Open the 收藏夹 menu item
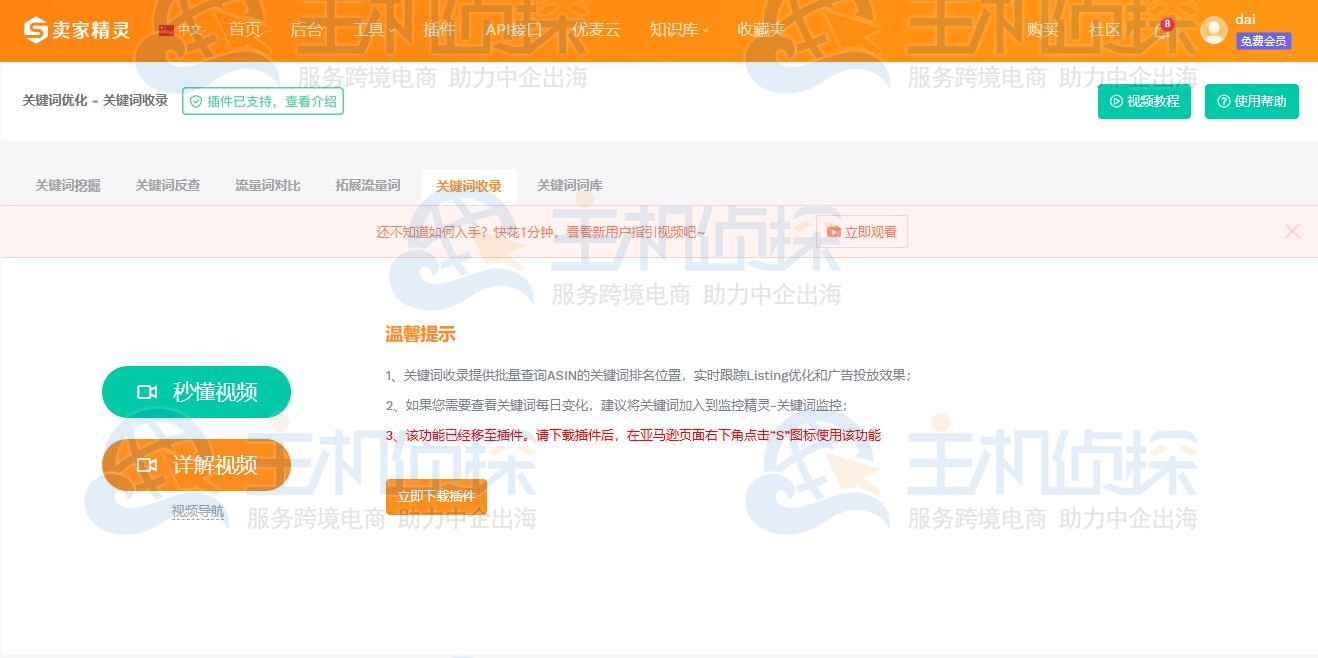The width and height of the screenshot is (1318, 658). click(761, 30)
